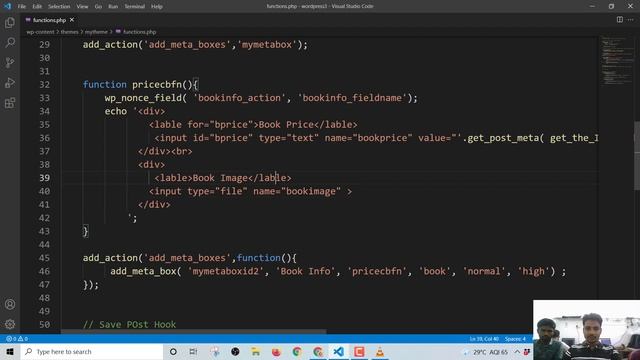
Task: Click the Ln 39, Col 40 status item
Action: tap(484, 339)
